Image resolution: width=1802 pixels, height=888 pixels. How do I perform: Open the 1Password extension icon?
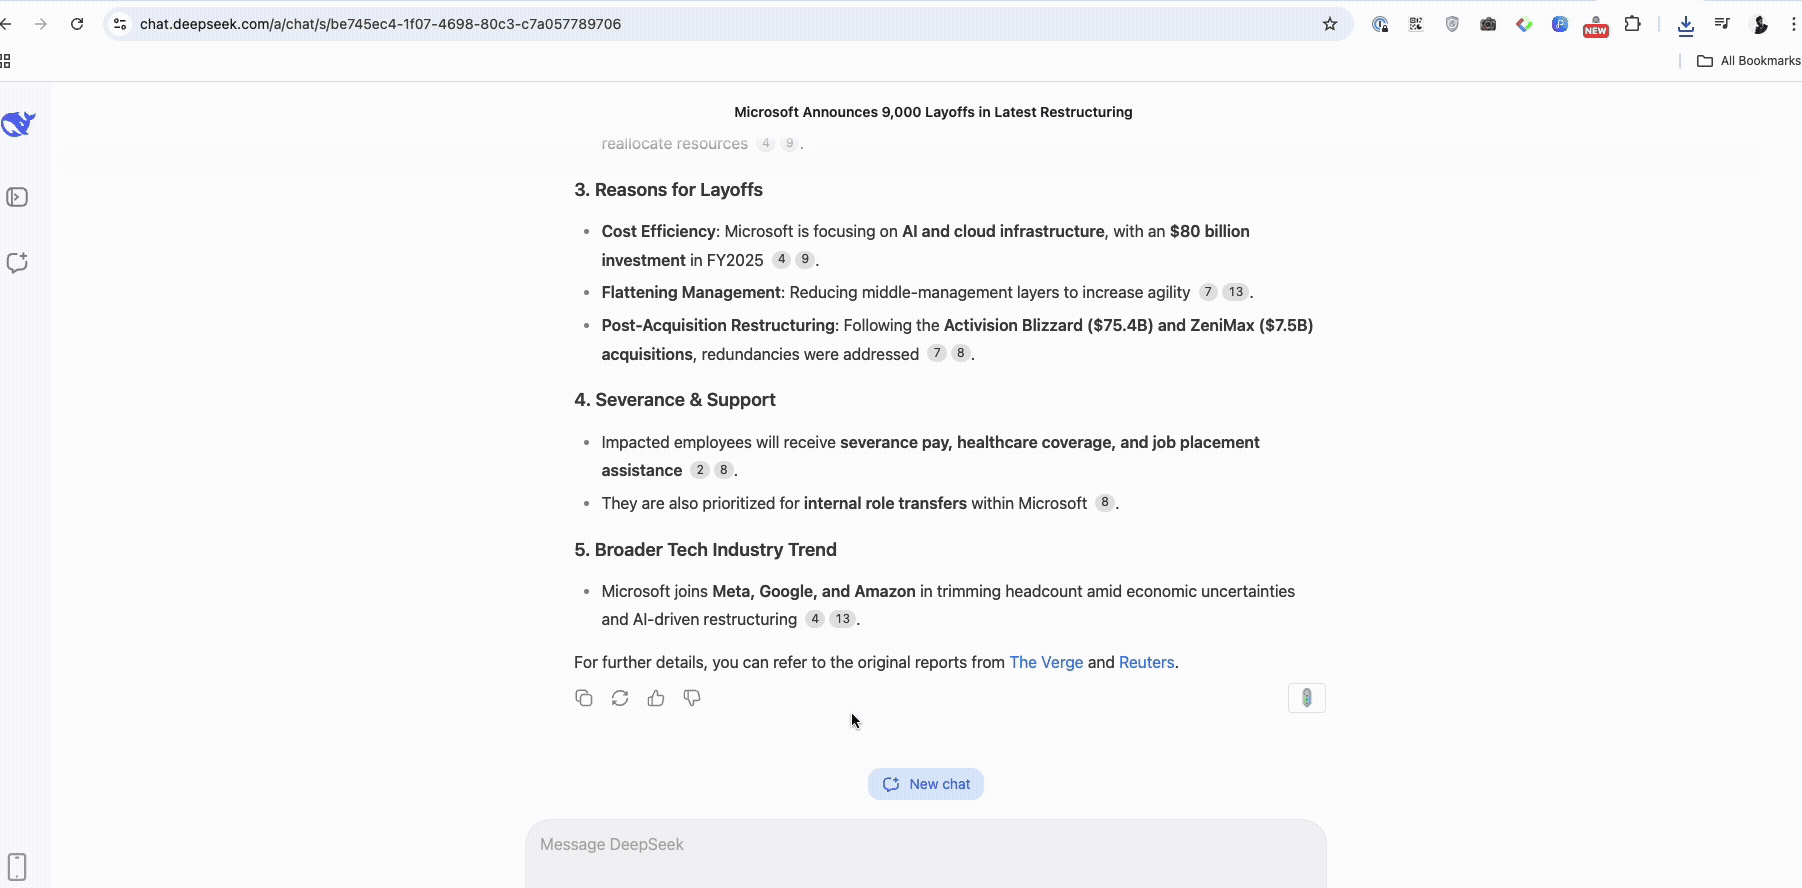1380,24
